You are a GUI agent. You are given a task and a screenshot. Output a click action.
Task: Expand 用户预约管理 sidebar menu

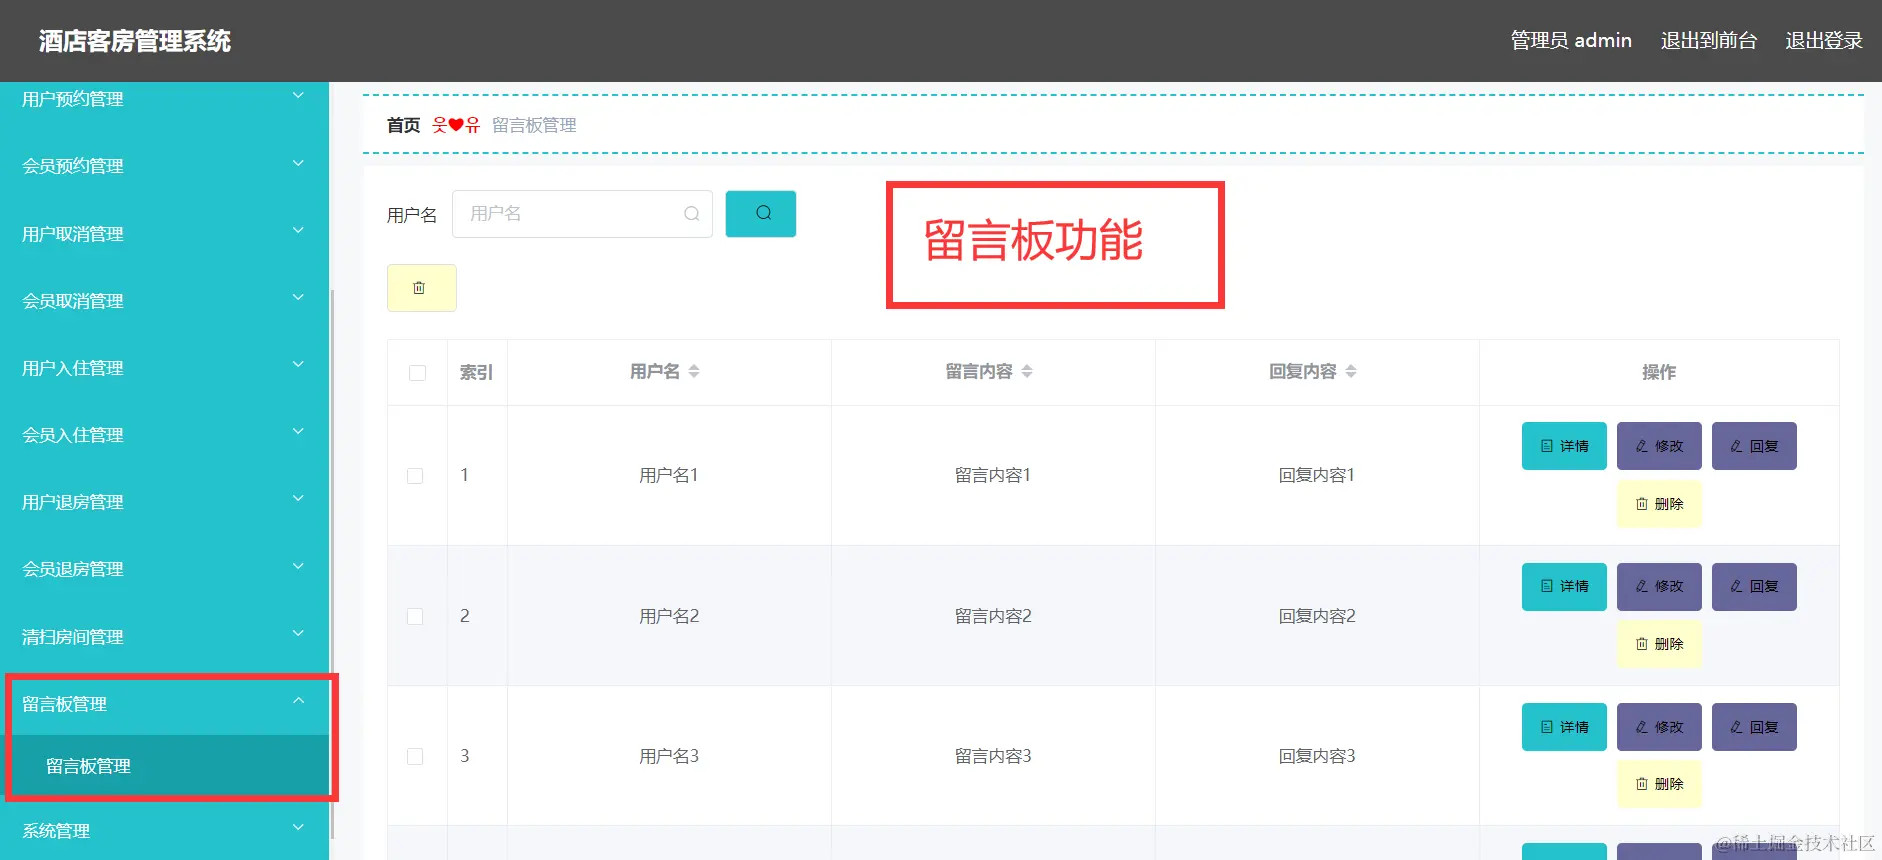[x=164, y=98]
